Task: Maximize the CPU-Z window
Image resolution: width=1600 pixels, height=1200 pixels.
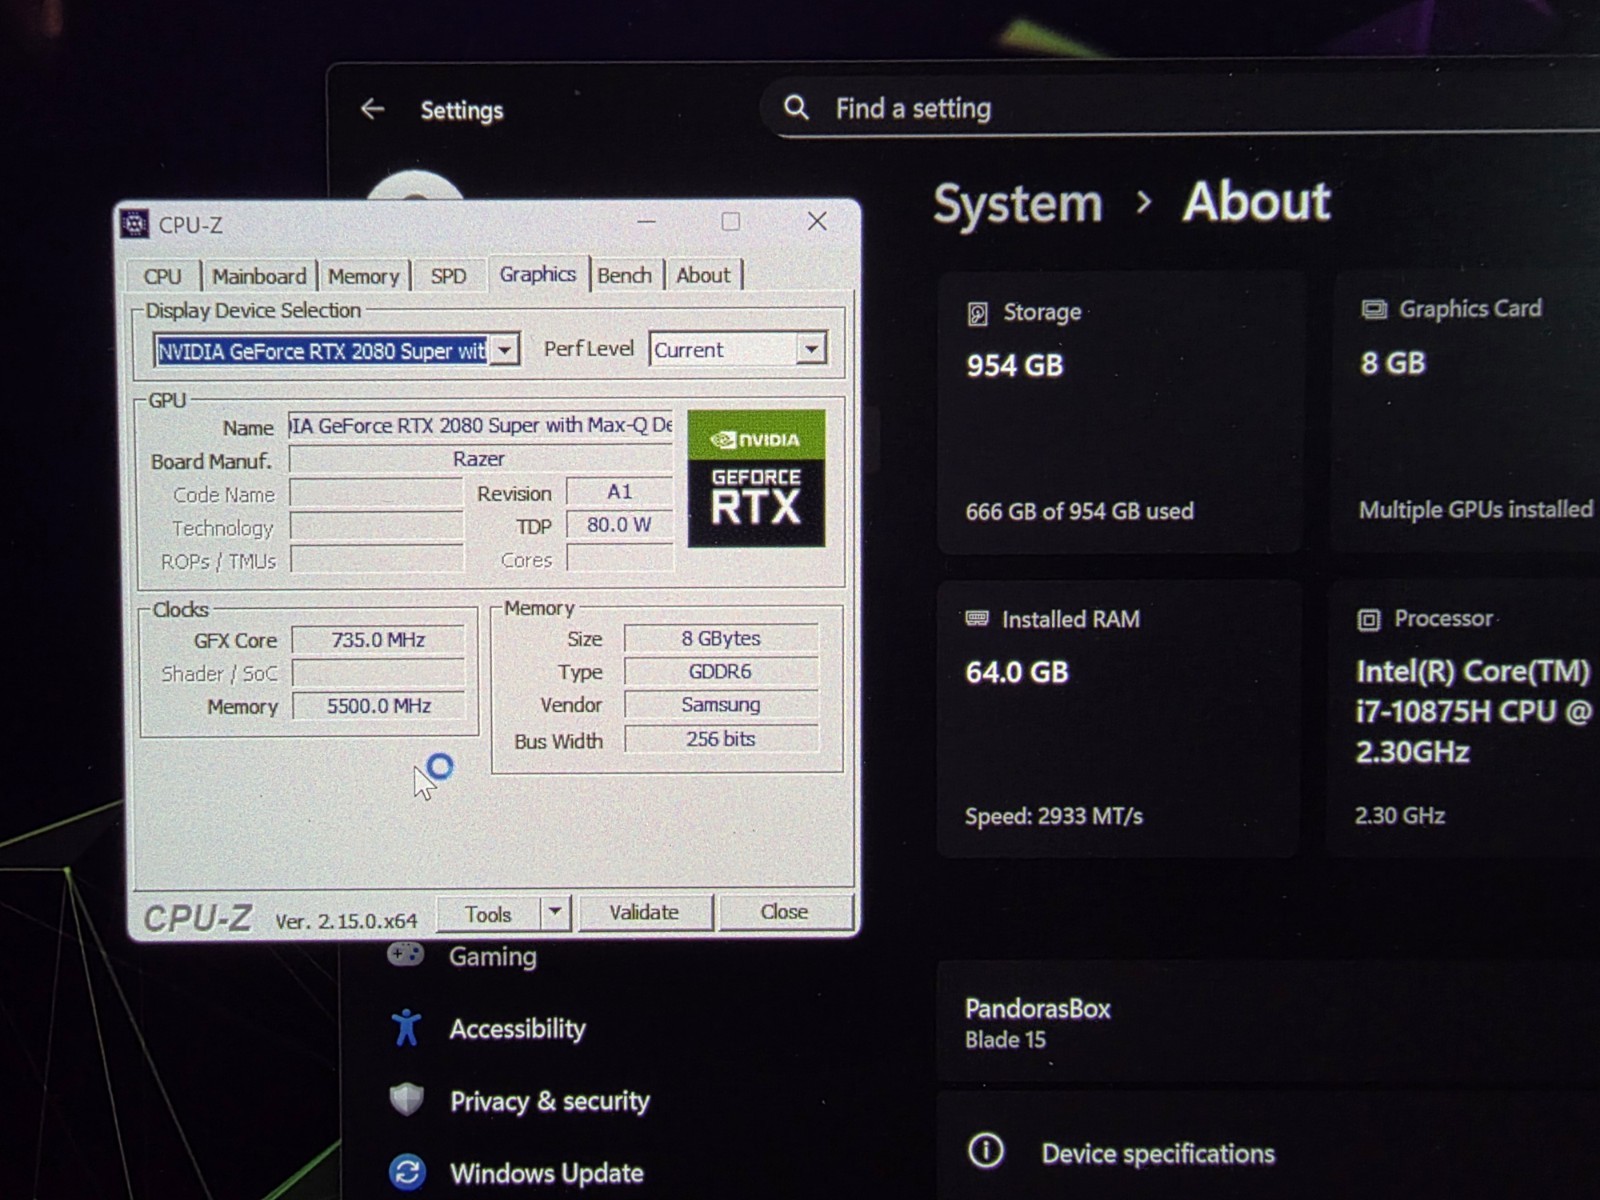Action: pyautogui.click(x=731, y=221)
